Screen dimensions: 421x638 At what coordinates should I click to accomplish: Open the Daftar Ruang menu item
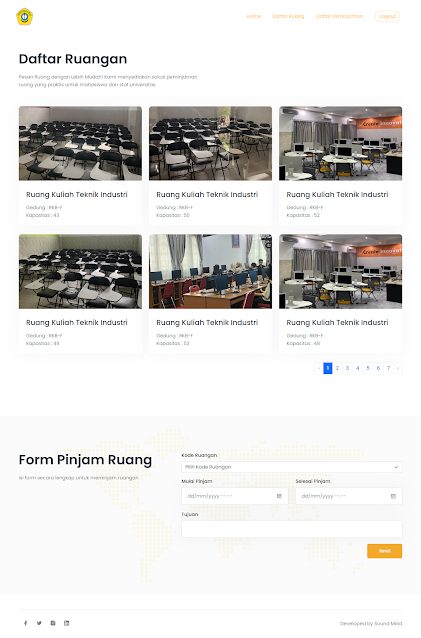pyautogui.click(x=288, y=16)
